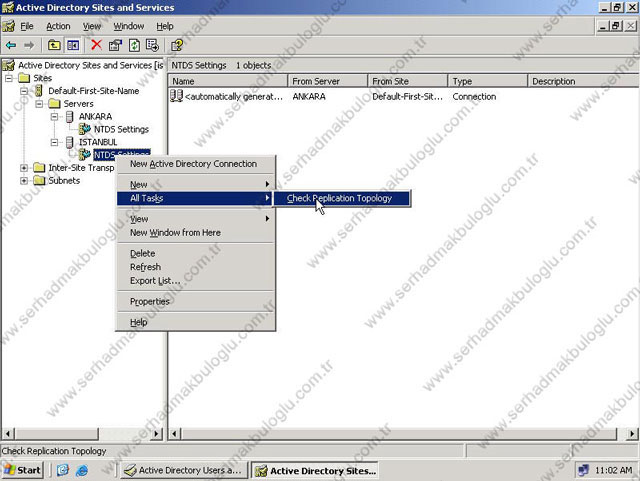The height and width of the screenshot is (481, 640).
Task: Click the Help question mark toolbar icon
Action: click(177, 45)
